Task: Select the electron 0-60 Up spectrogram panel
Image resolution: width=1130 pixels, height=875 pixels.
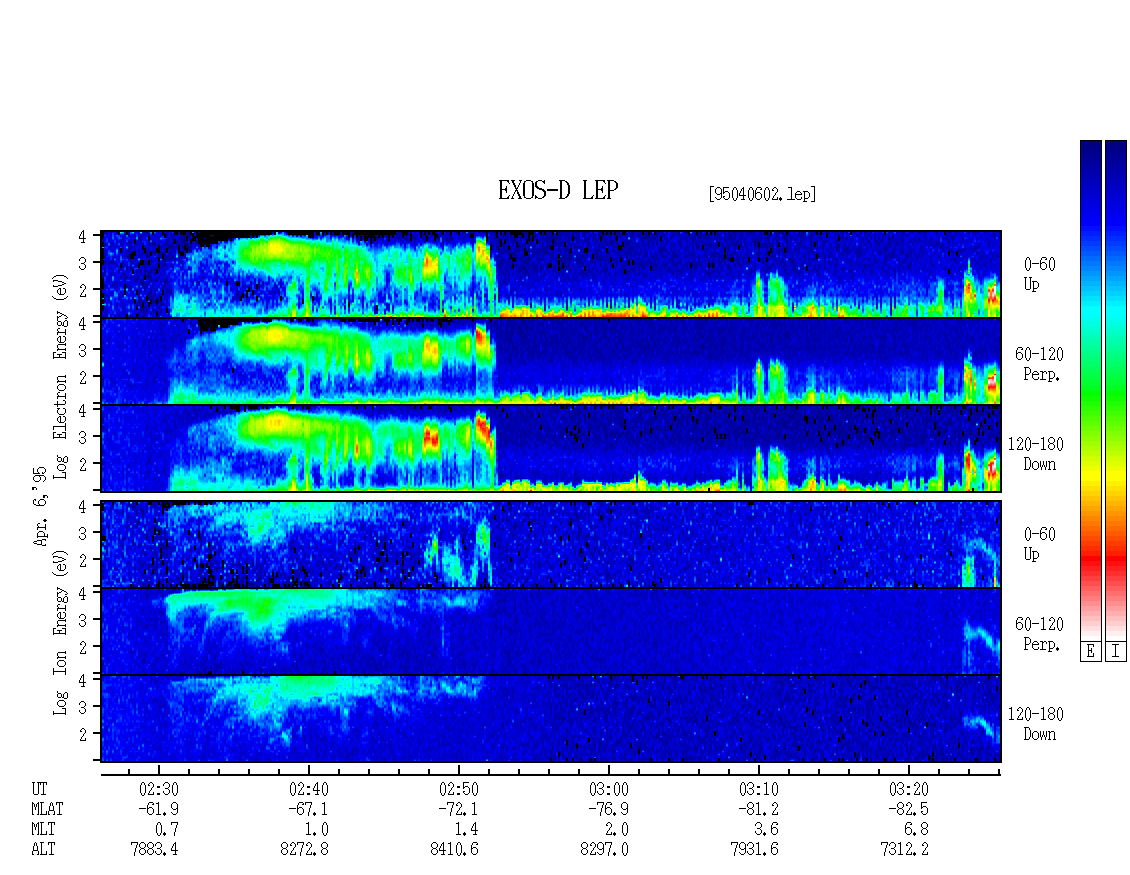Action: pos(551,274)
